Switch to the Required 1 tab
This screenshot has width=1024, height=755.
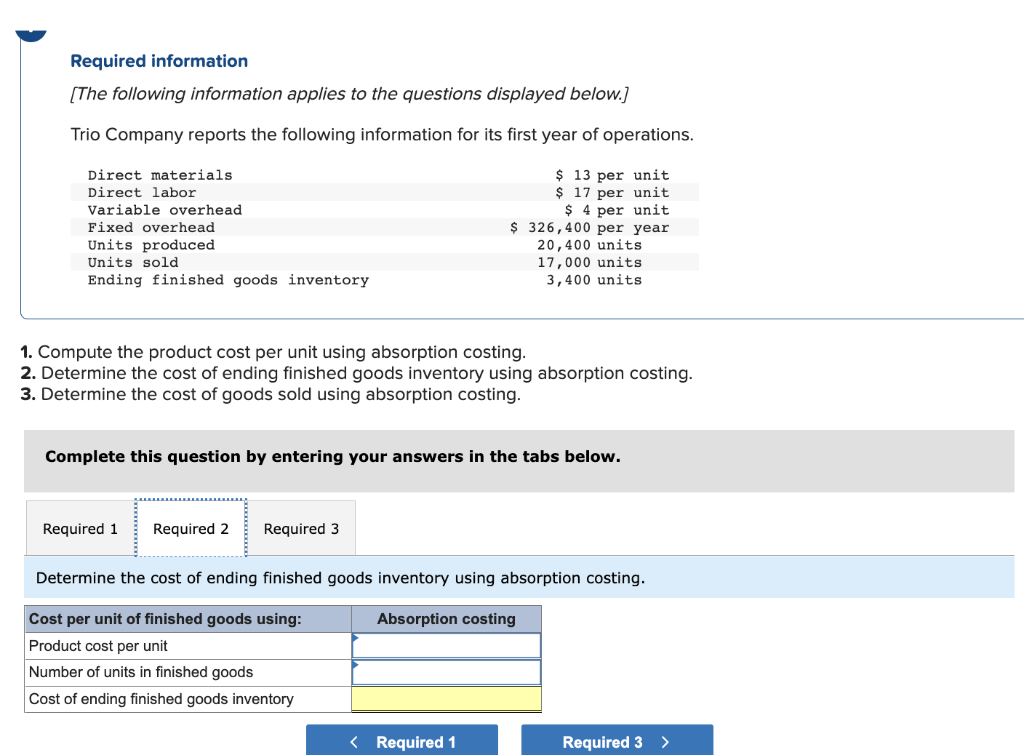click(78, 528)
